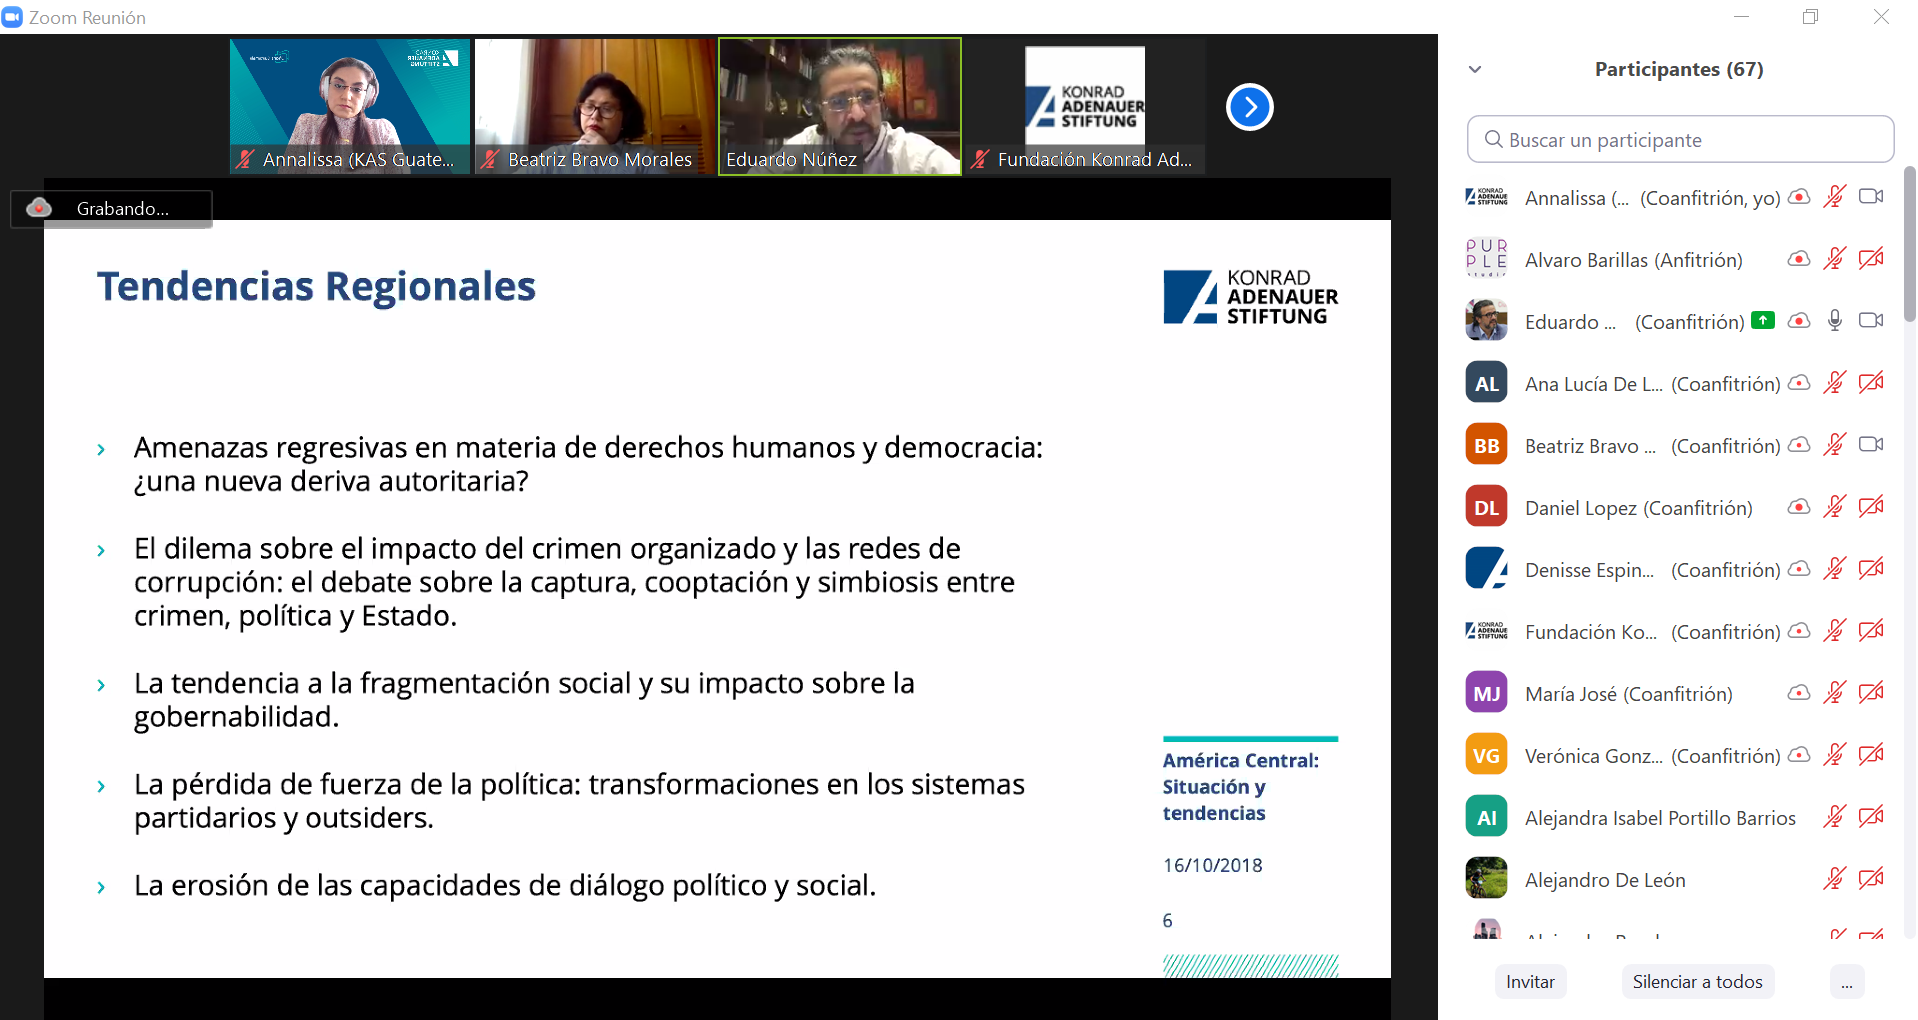Screen dimensions: 1918x1020
Task: Minimize the Zoom Reunión window
Action: pyautogui.click(x=1742, y=17)
